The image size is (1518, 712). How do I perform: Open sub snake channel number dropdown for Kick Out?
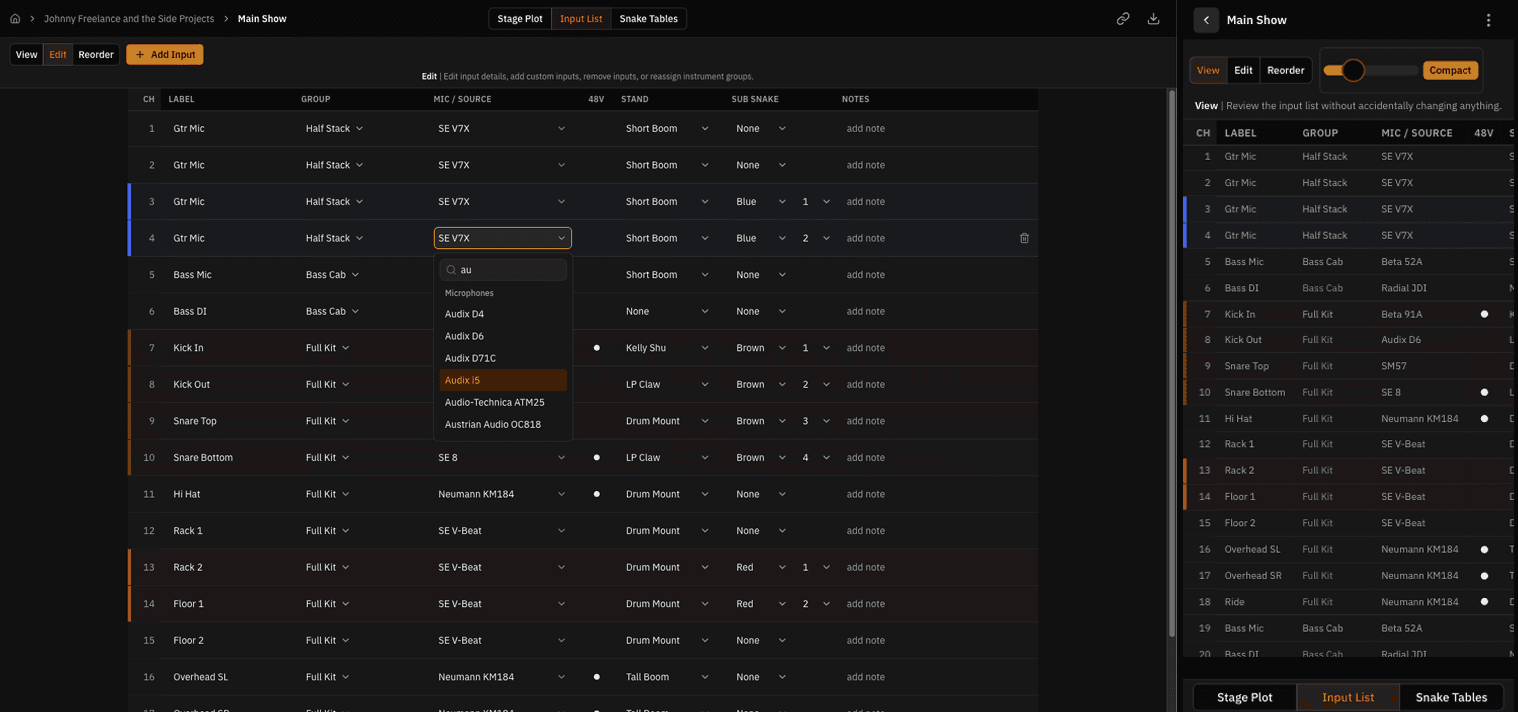(x=816, y=385)
